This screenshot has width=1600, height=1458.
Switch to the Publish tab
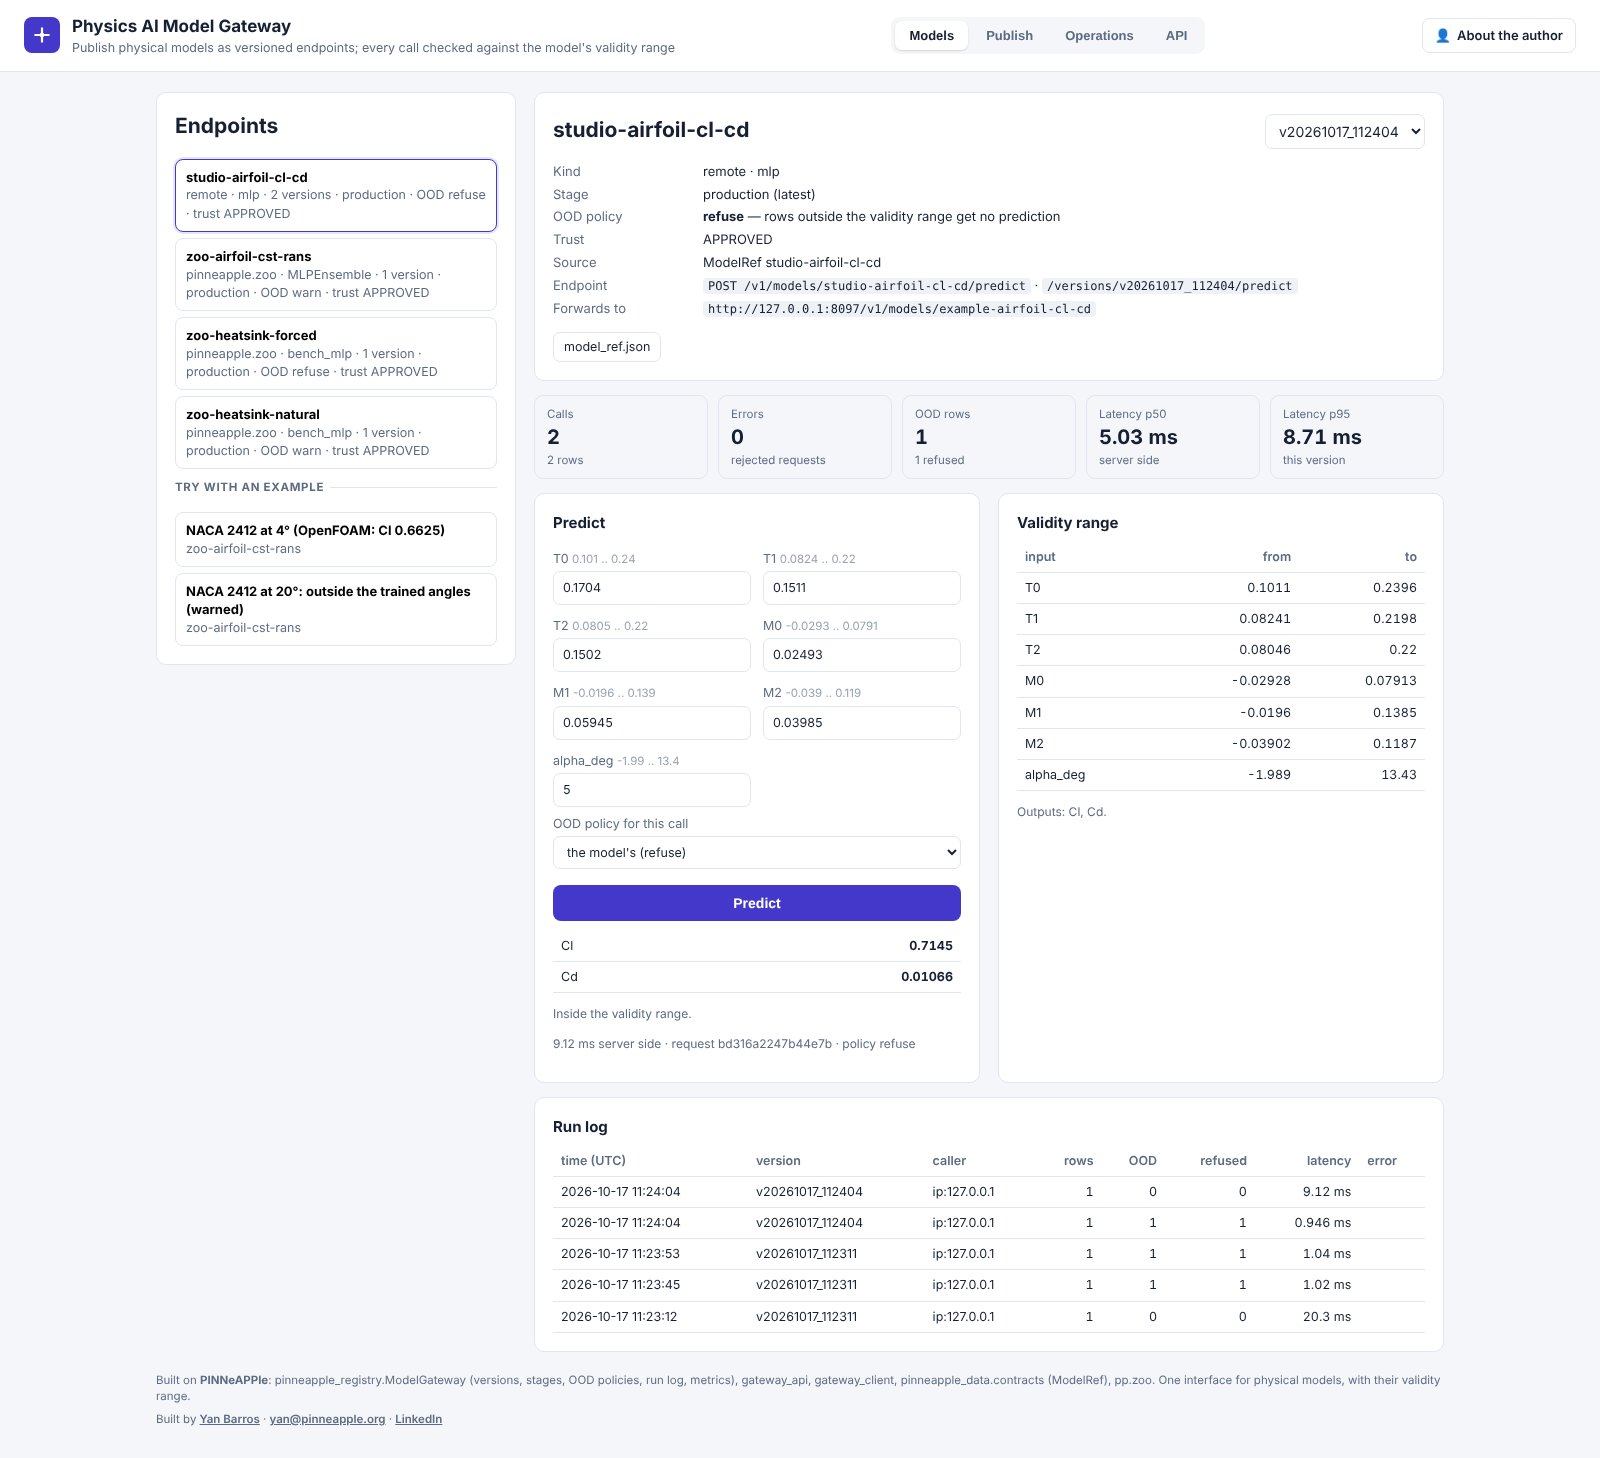tap(1009, 35)
